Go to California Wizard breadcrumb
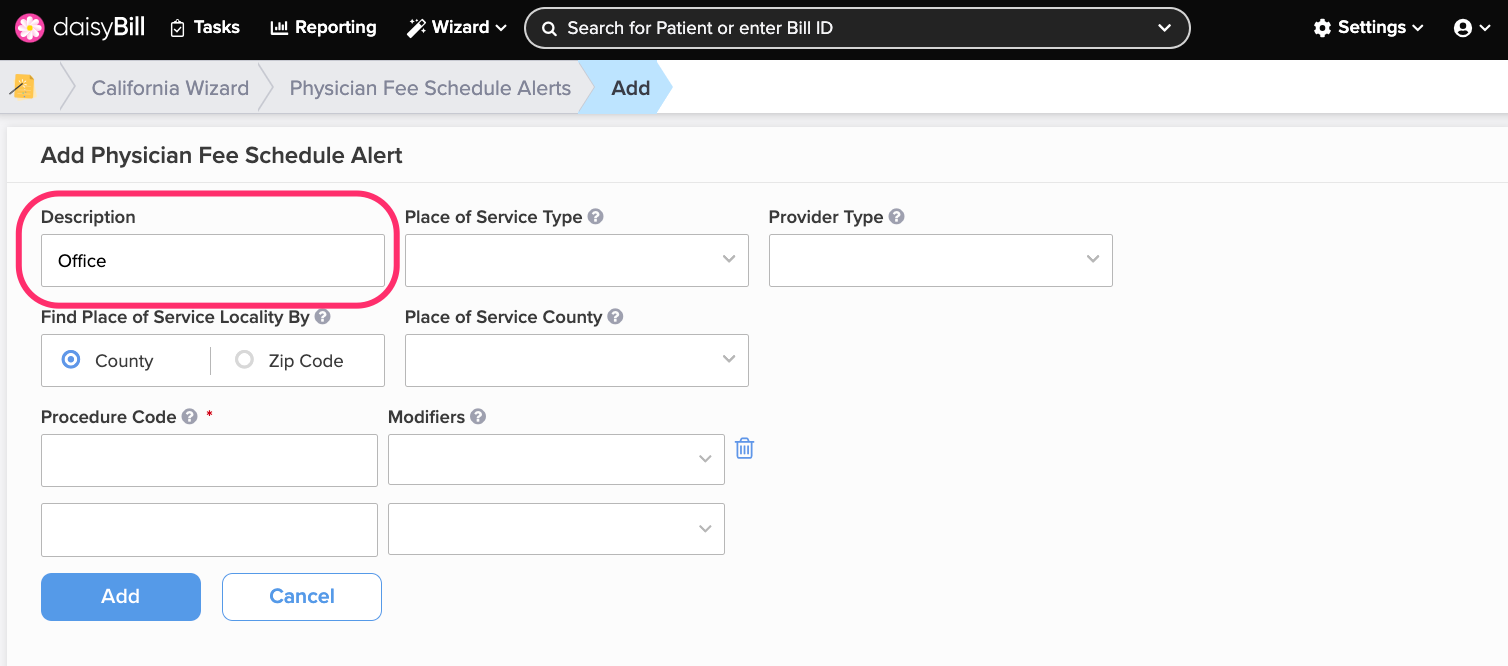The height and width of the screenshot is (666, 1508). [170, 88]
